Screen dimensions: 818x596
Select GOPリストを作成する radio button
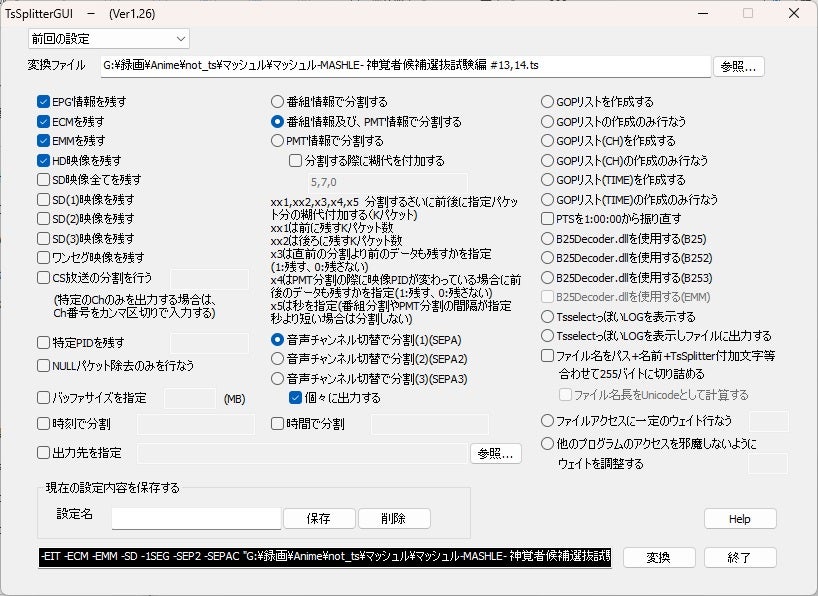pyautogui.click(x=547, y=102)
